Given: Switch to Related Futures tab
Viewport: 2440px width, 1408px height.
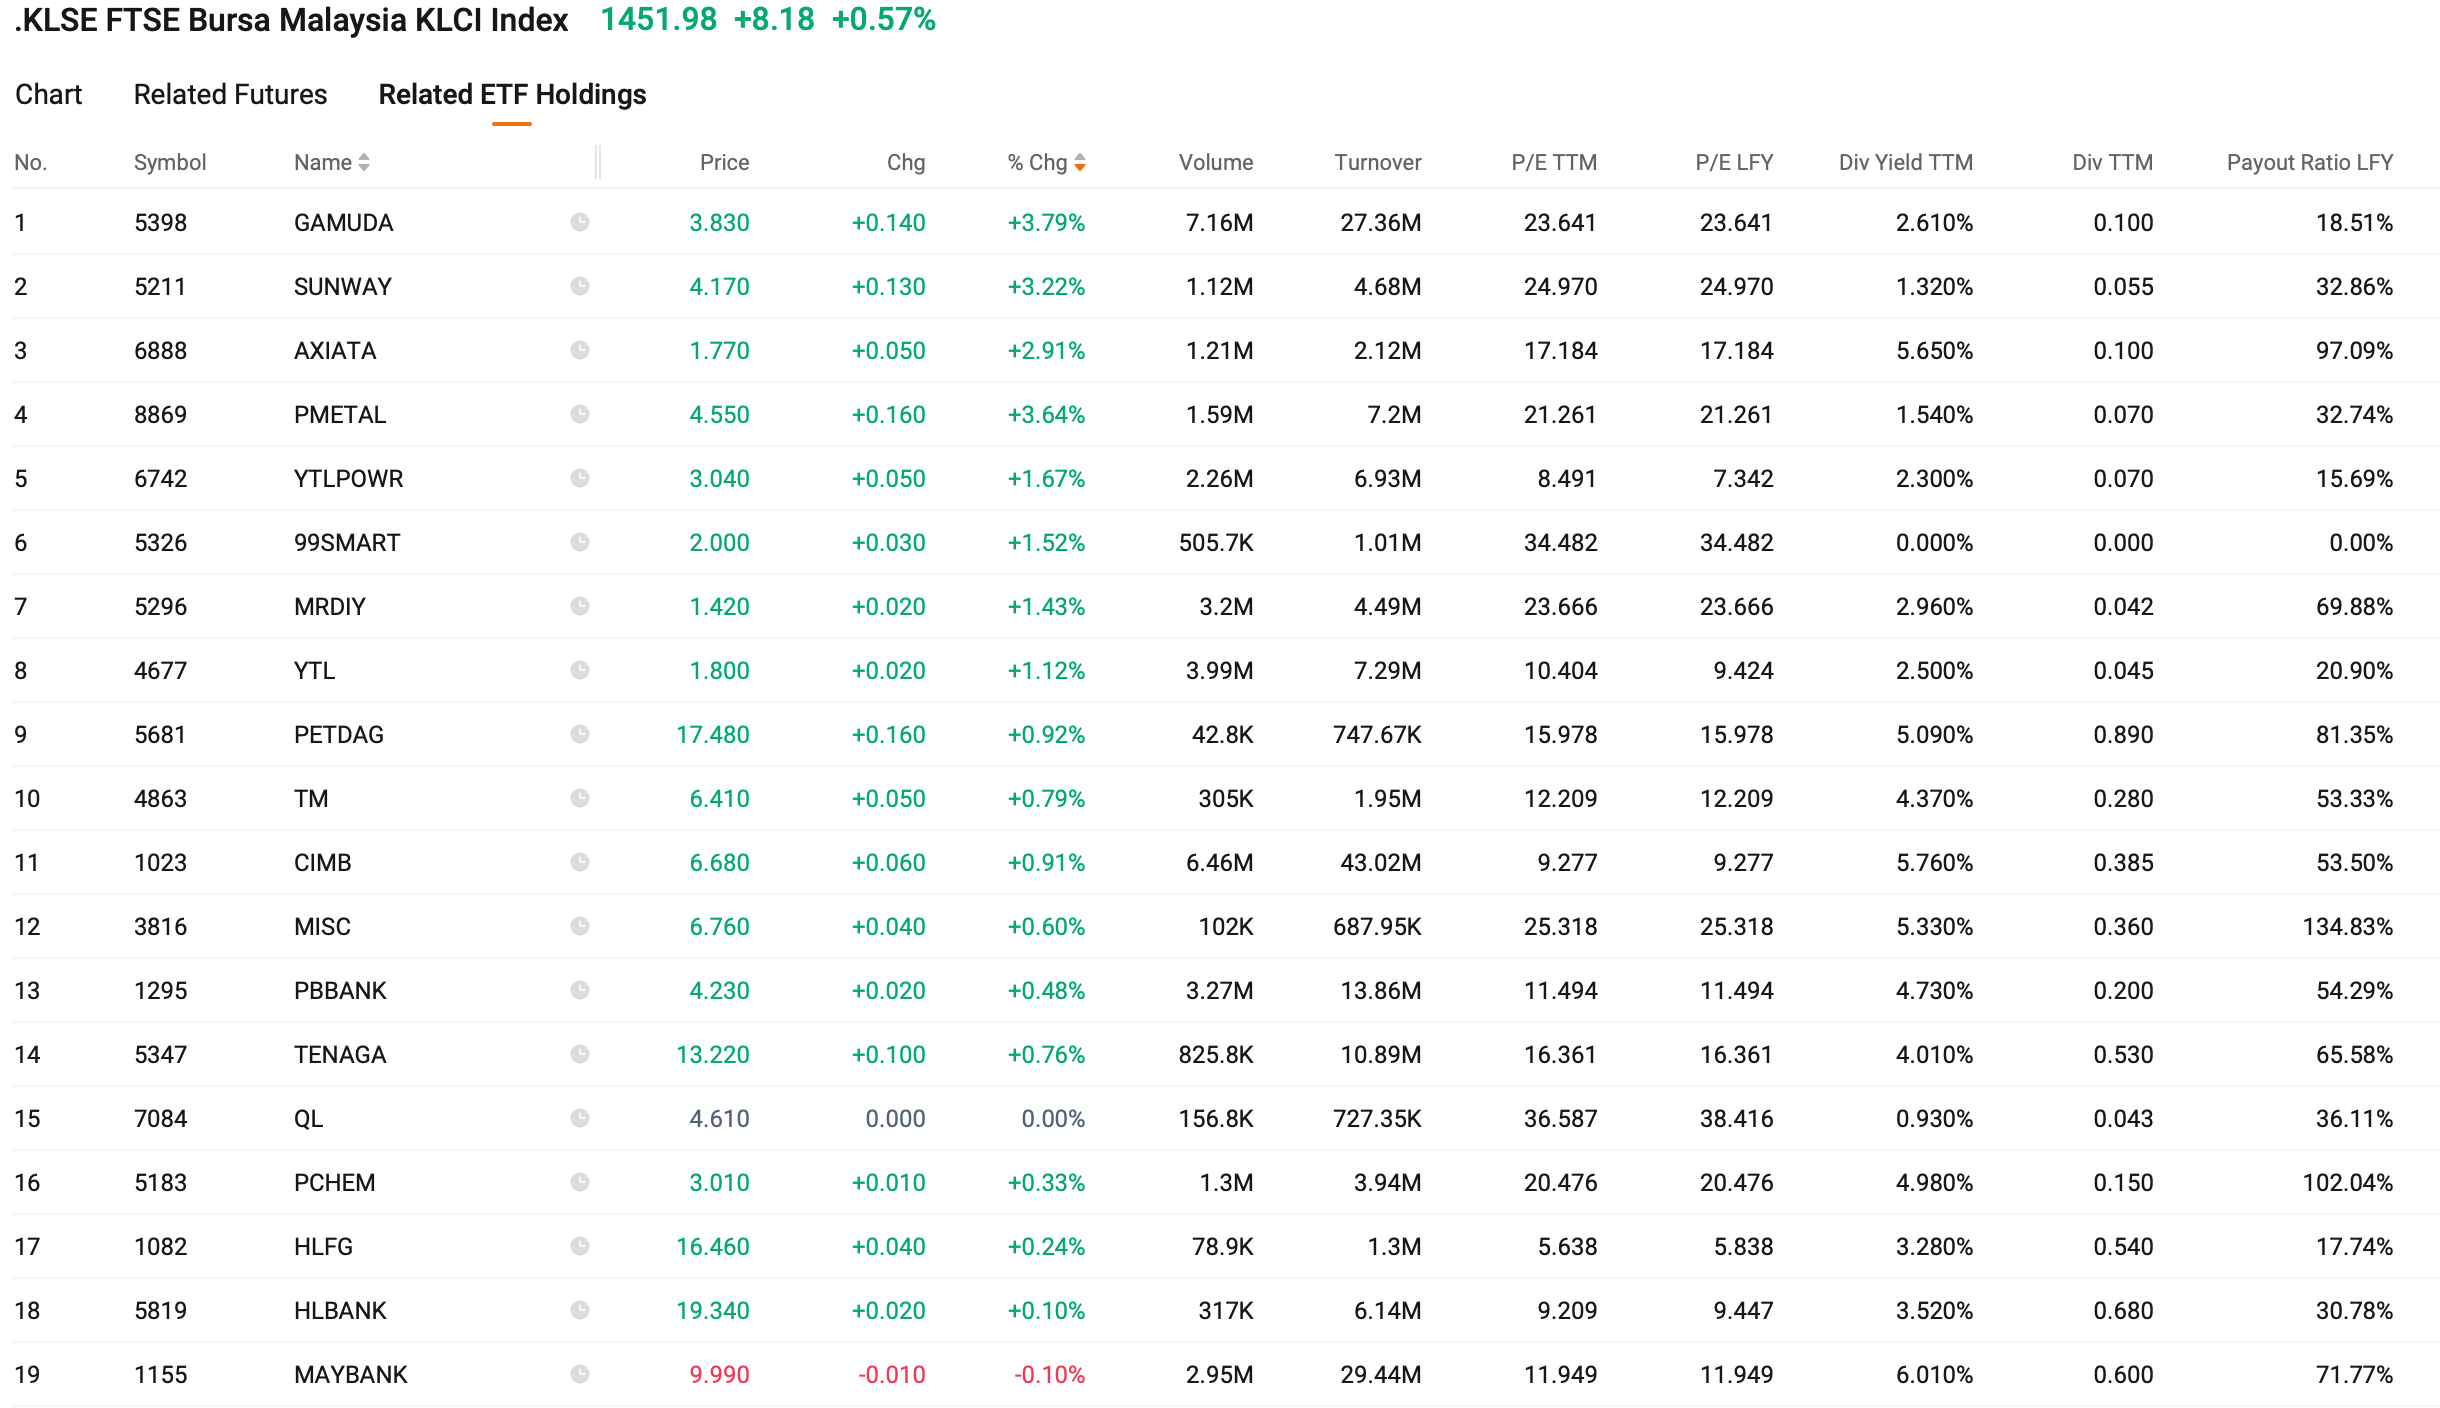Looking at the screenshot, I should (230, 94).
